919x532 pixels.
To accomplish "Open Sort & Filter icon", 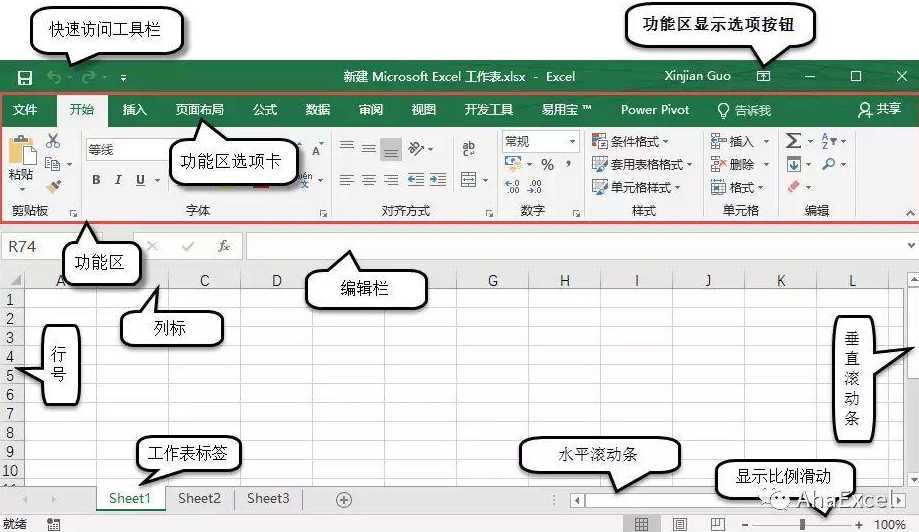I will [x=829, y=141].
